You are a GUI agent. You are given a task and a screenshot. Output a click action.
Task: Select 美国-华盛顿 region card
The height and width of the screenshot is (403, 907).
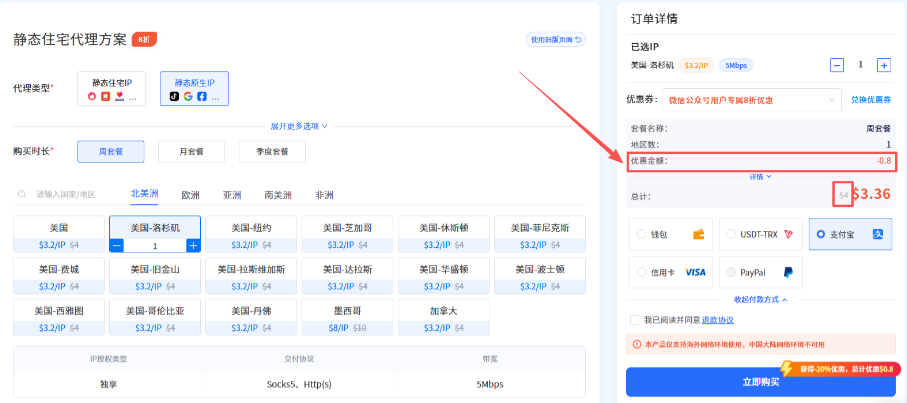(x=444, y=276)
